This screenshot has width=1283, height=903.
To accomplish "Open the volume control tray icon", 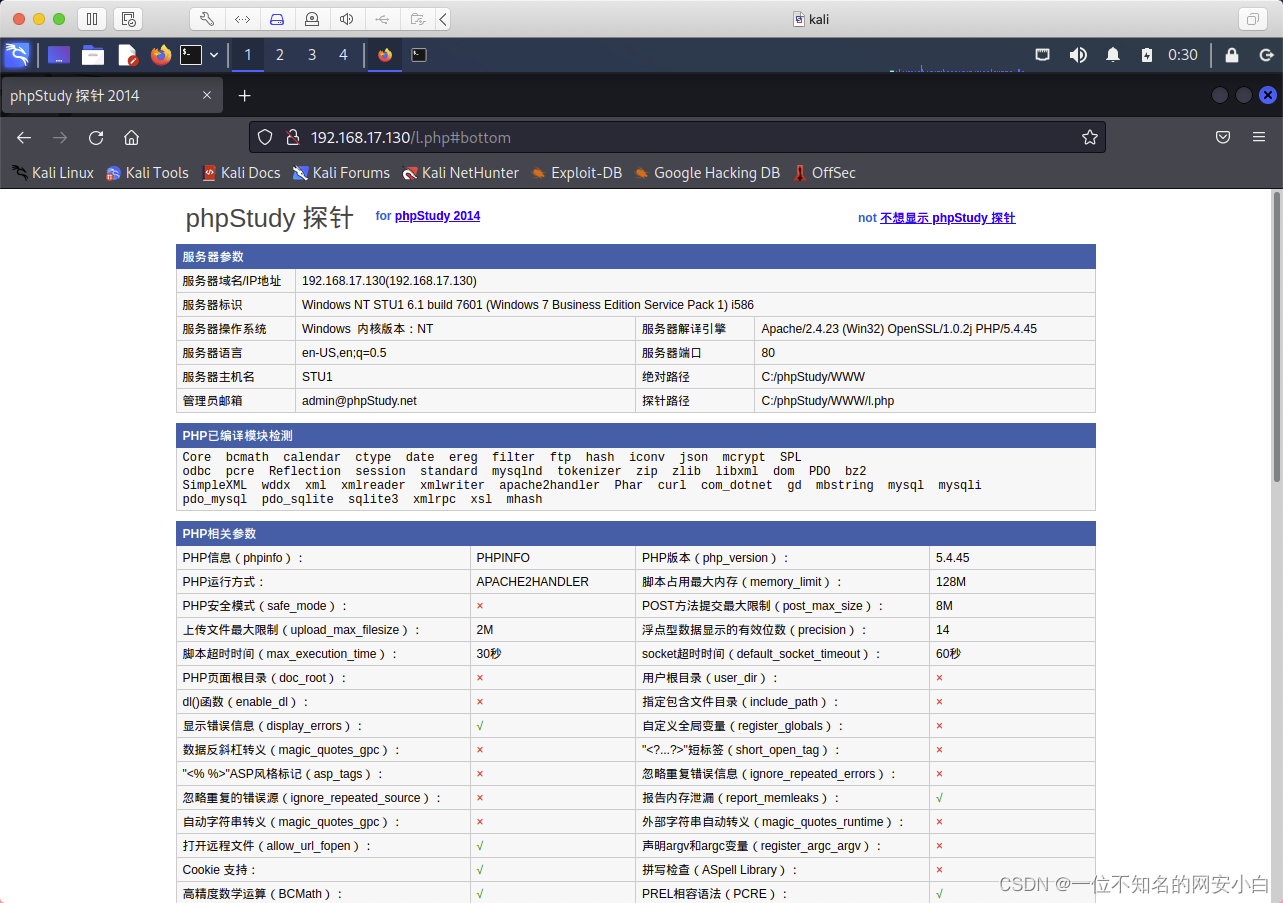I will 1078,55.
